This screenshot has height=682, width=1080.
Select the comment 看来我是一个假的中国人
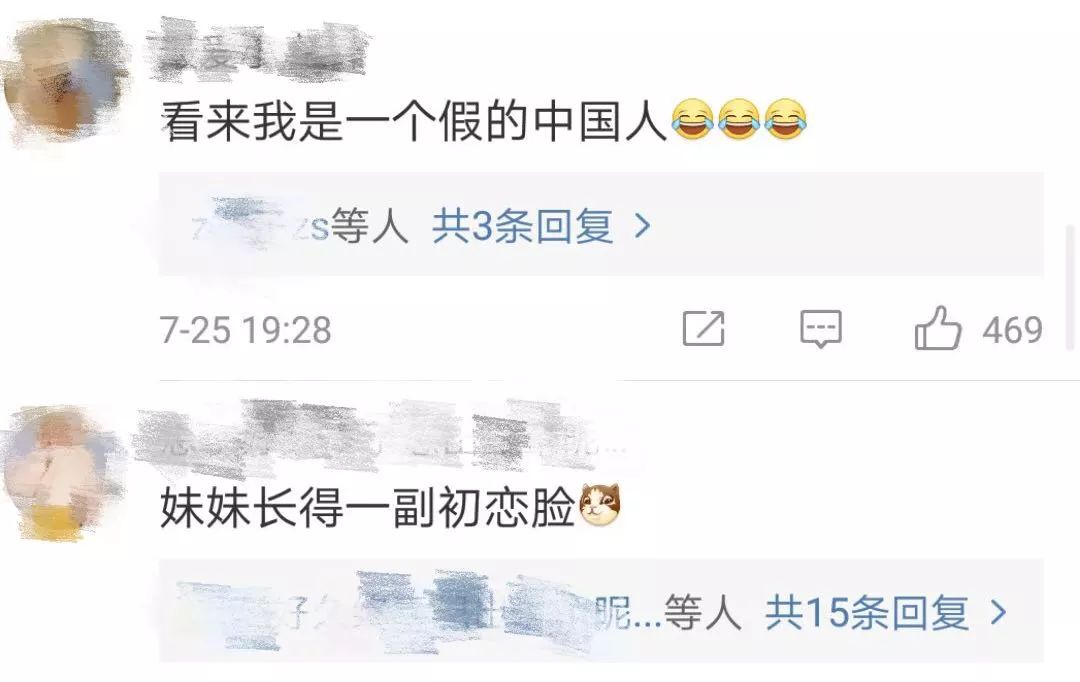(x=413, y=121)
